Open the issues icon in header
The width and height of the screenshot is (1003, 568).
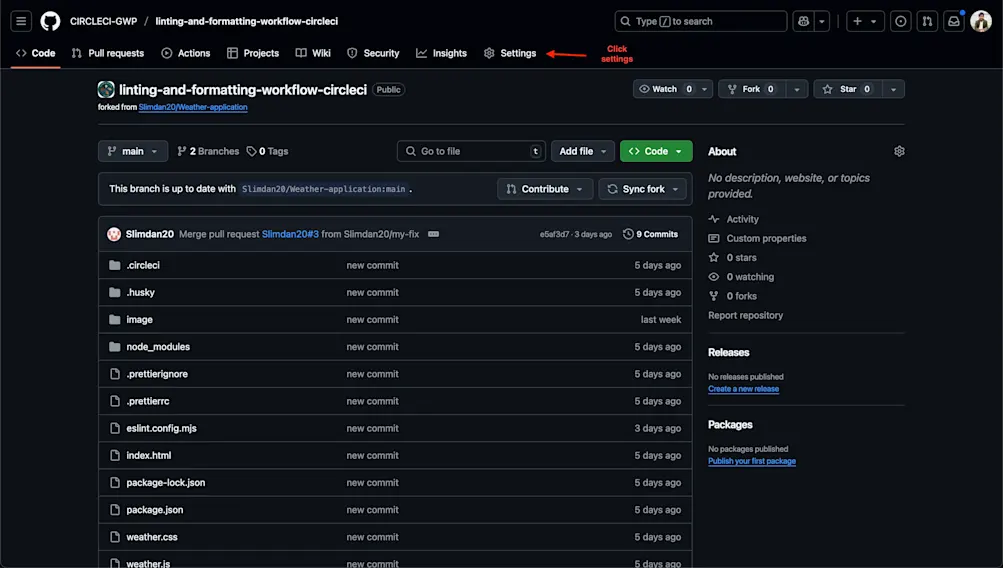tap(901, 21)
